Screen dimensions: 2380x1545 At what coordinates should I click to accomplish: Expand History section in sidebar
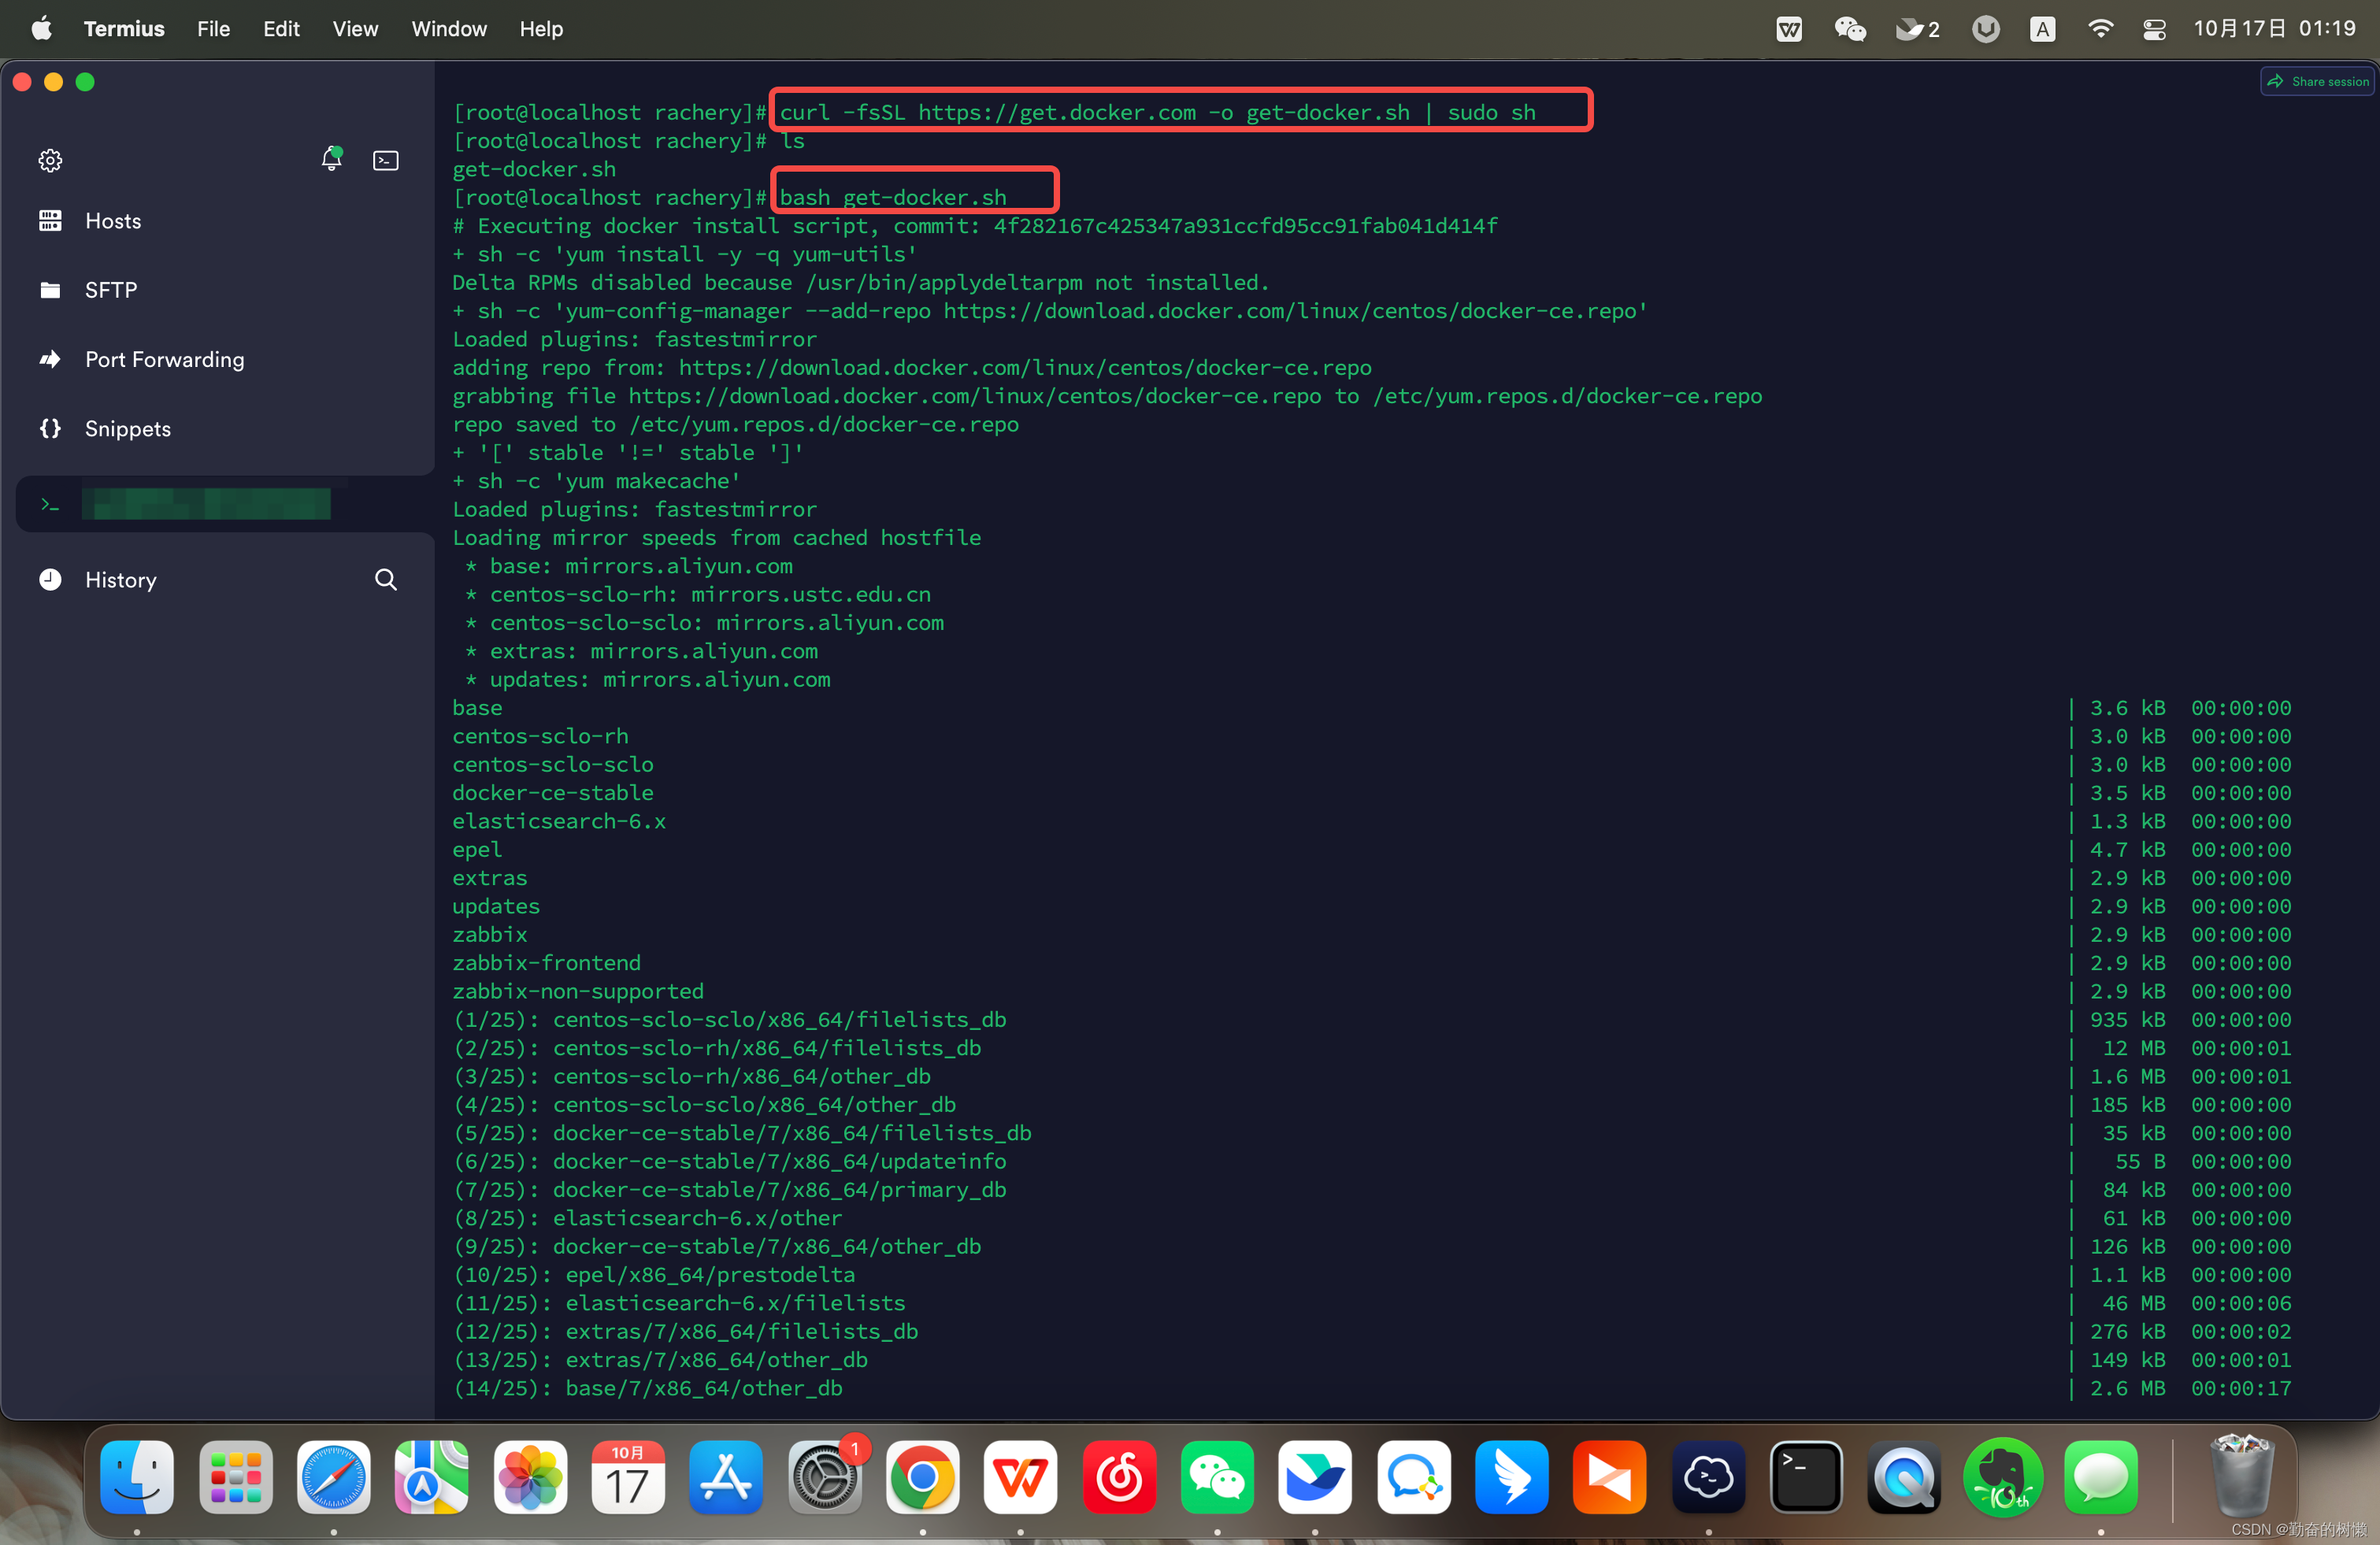121,579
